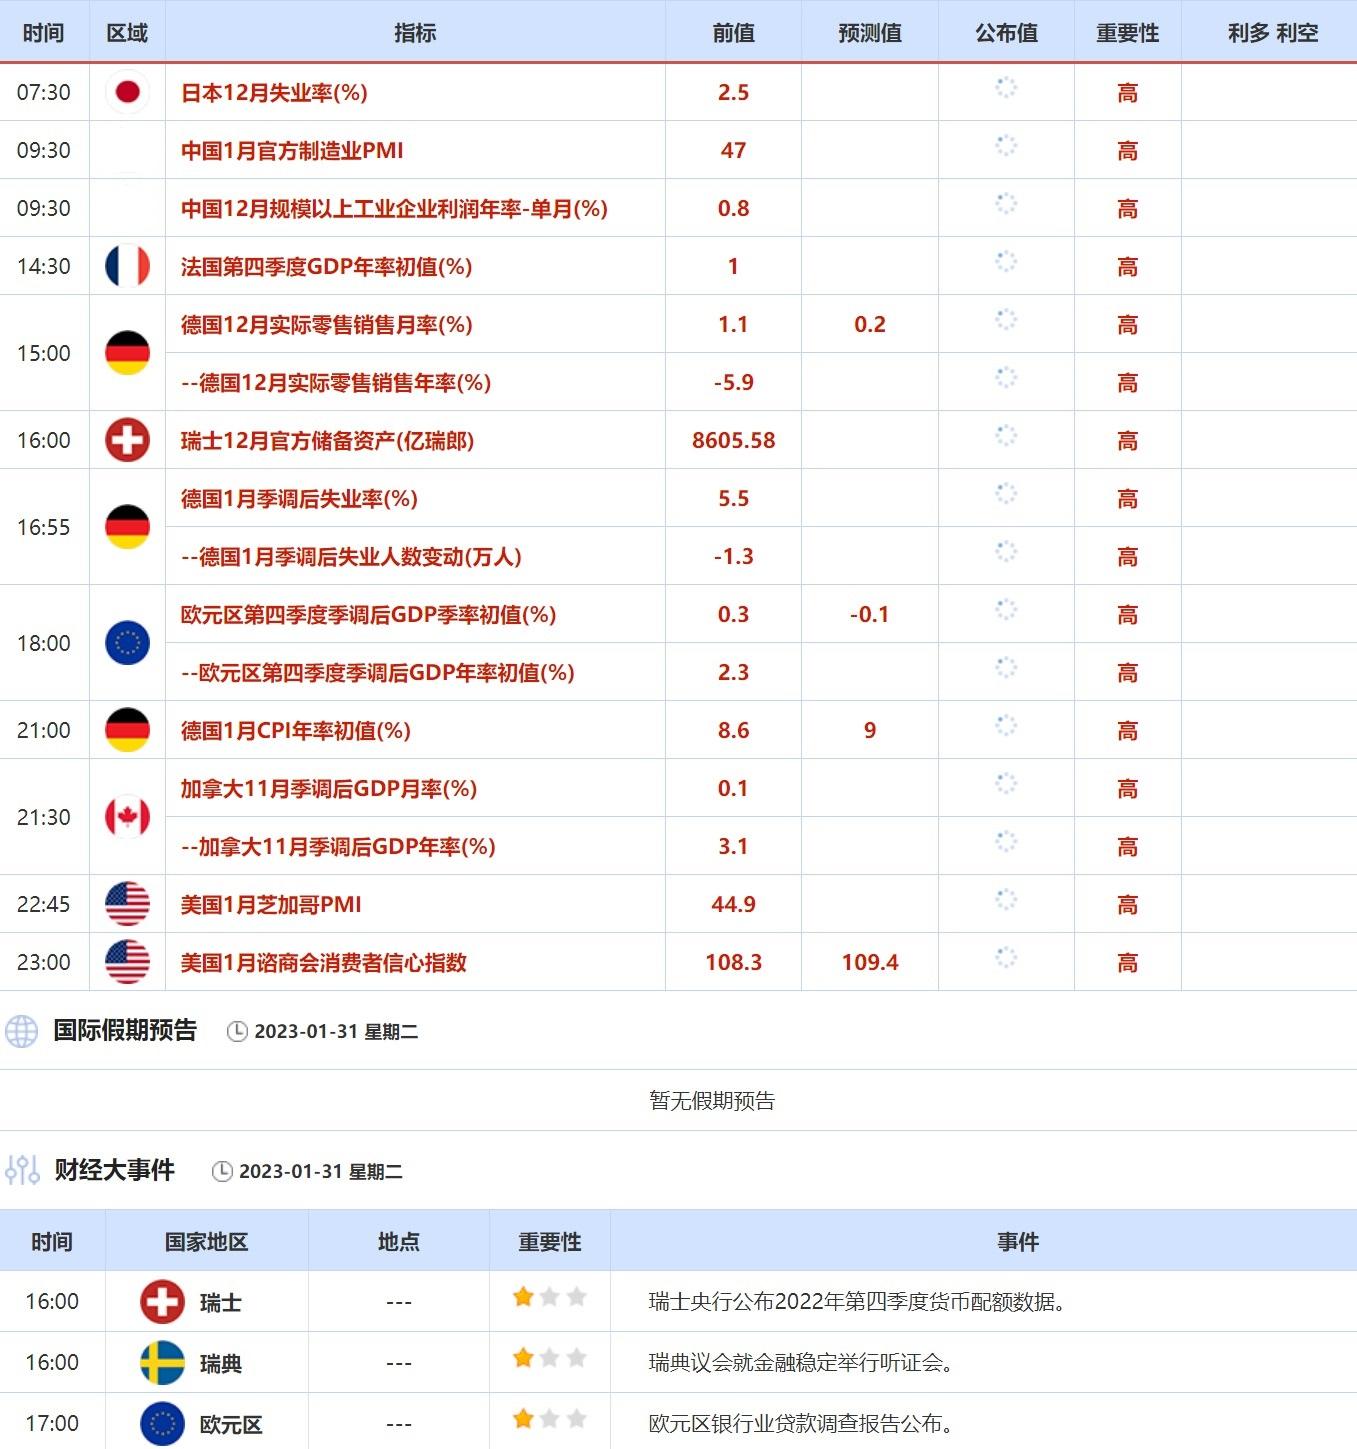Click the globe icon beside 国际假期预告
This screenshot has width=1357, height=1449.
pos(22,1031)
